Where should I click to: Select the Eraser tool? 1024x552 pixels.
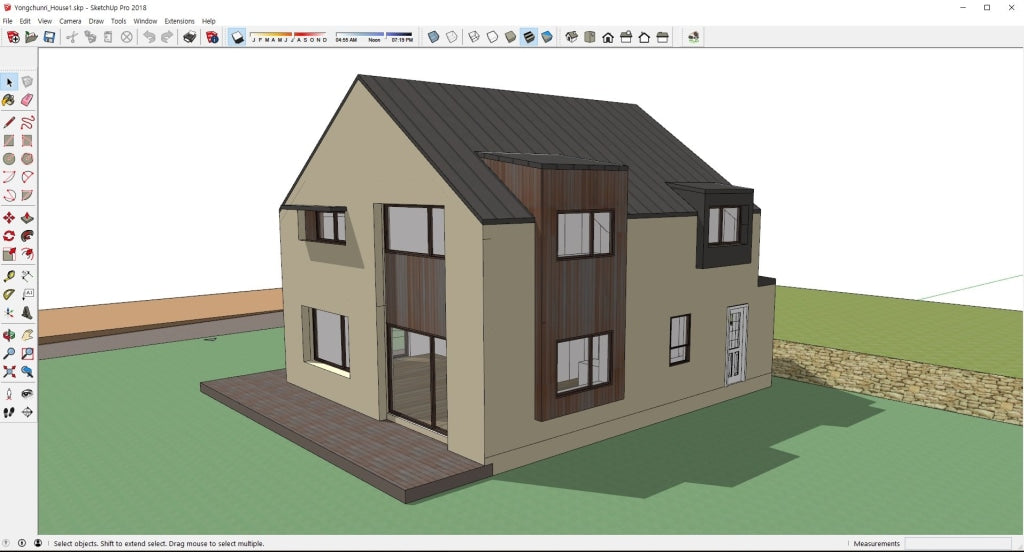click(x=27, y=100)
